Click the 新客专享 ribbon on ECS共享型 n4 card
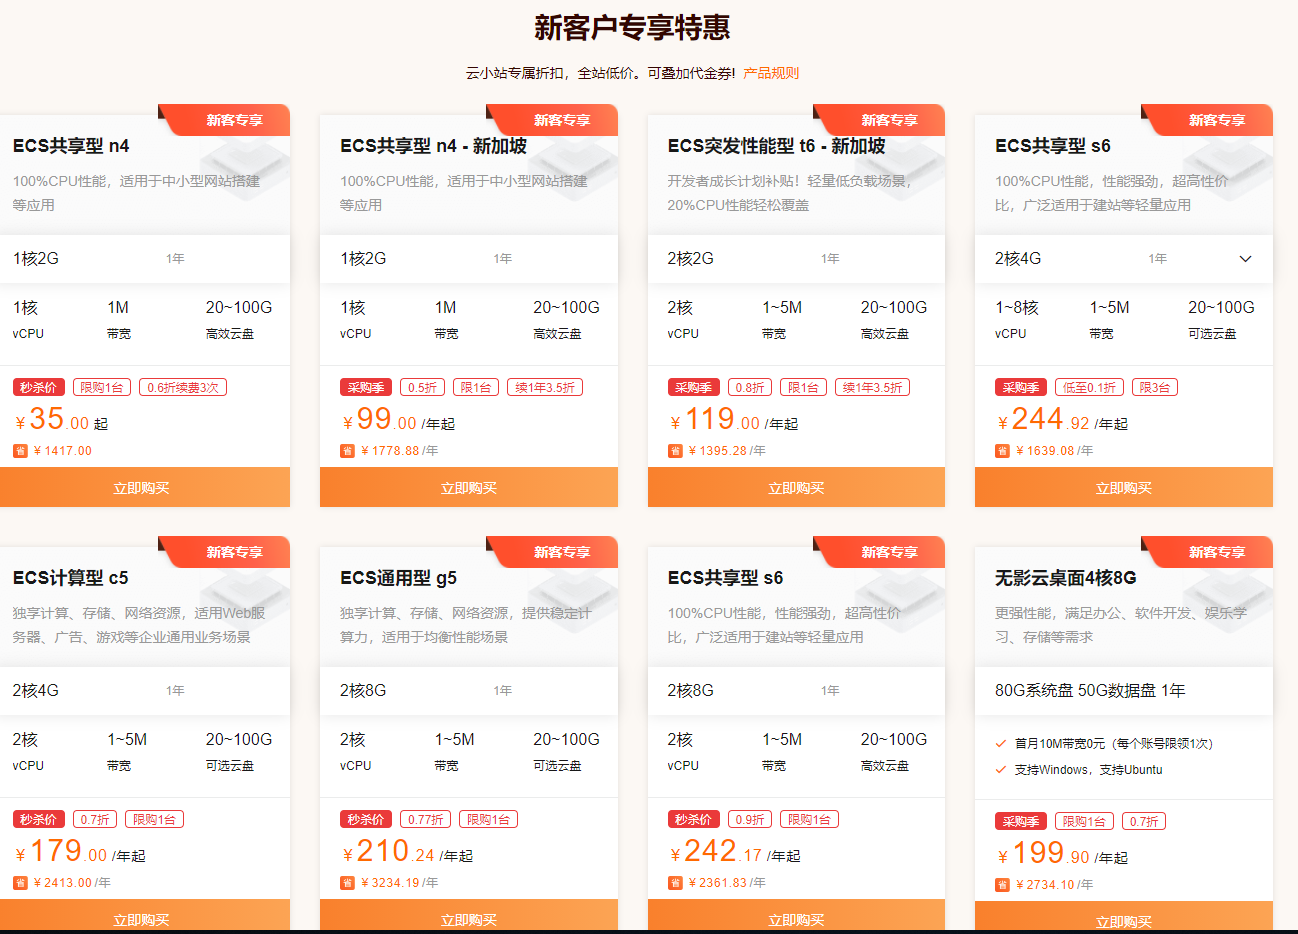The image size is (1298, 934). (227, 120)
